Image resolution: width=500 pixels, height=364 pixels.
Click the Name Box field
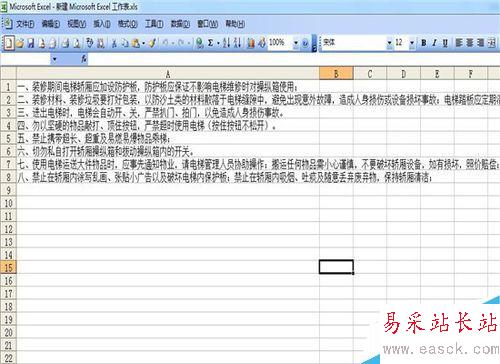(x=26, y=59)
